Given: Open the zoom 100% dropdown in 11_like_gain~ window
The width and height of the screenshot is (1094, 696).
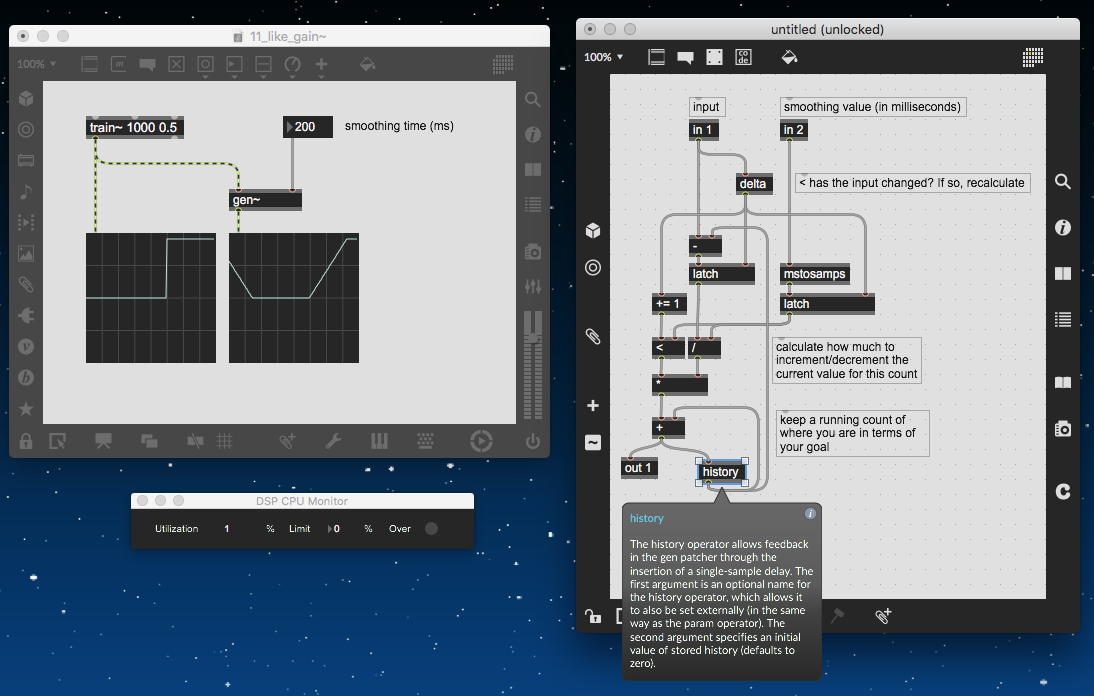Looking at the screenshot, I should [37, 64].
